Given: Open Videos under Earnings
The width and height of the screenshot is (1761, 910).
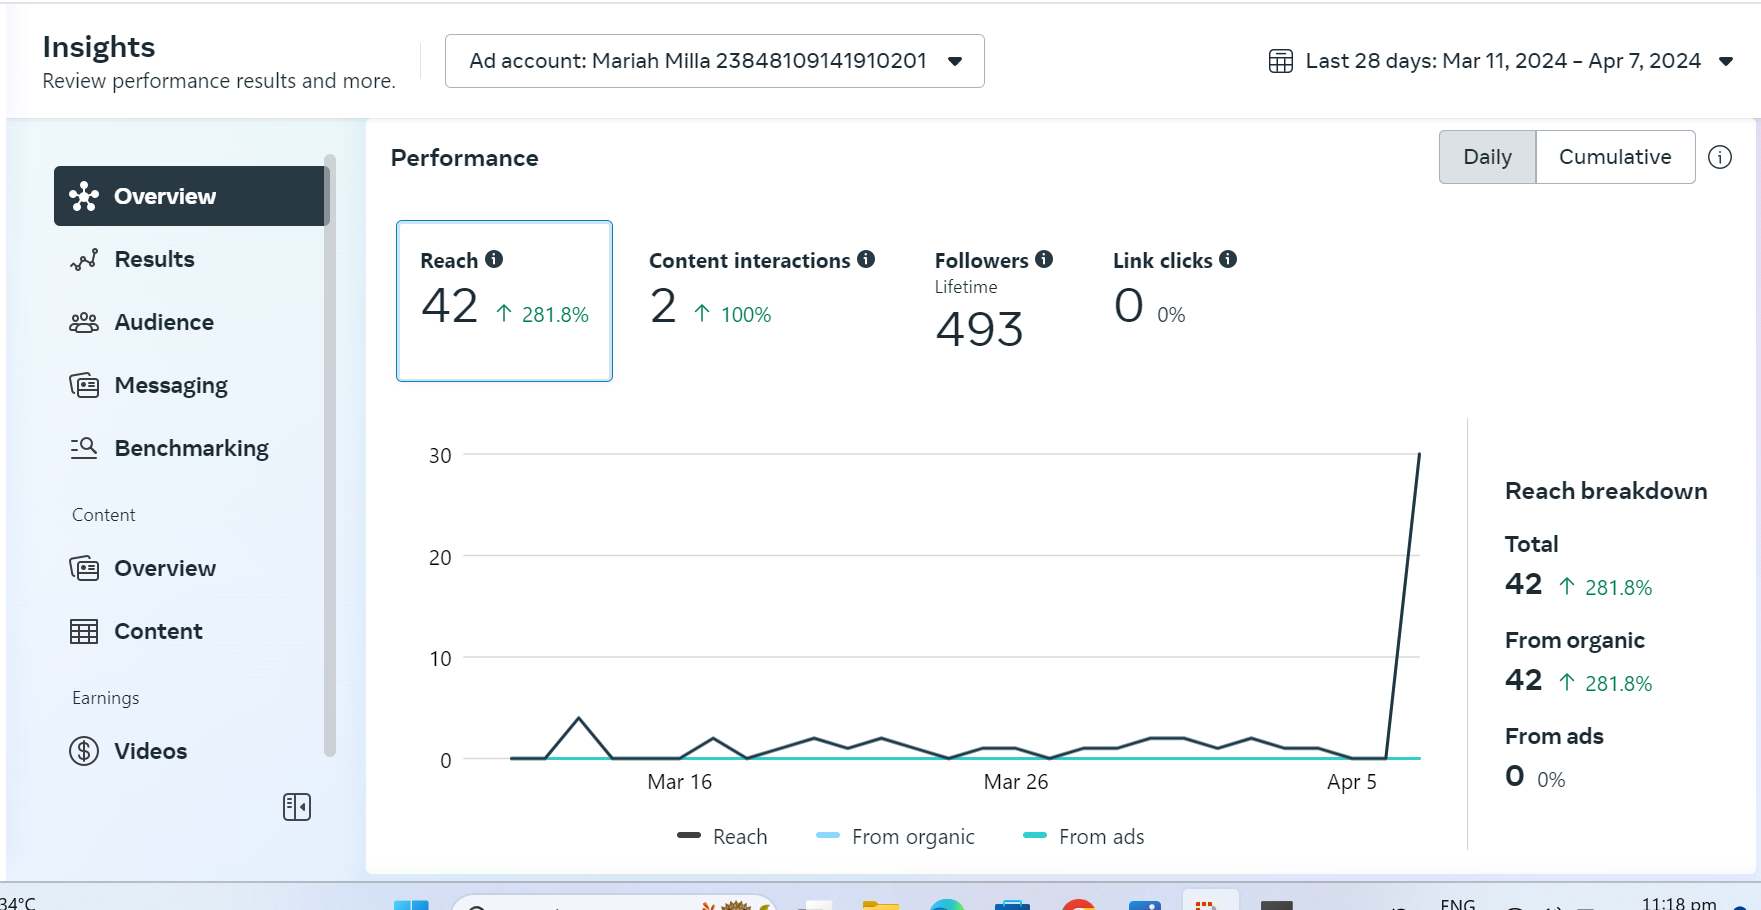Looking at the screenshot, I should tap(150, 751).
